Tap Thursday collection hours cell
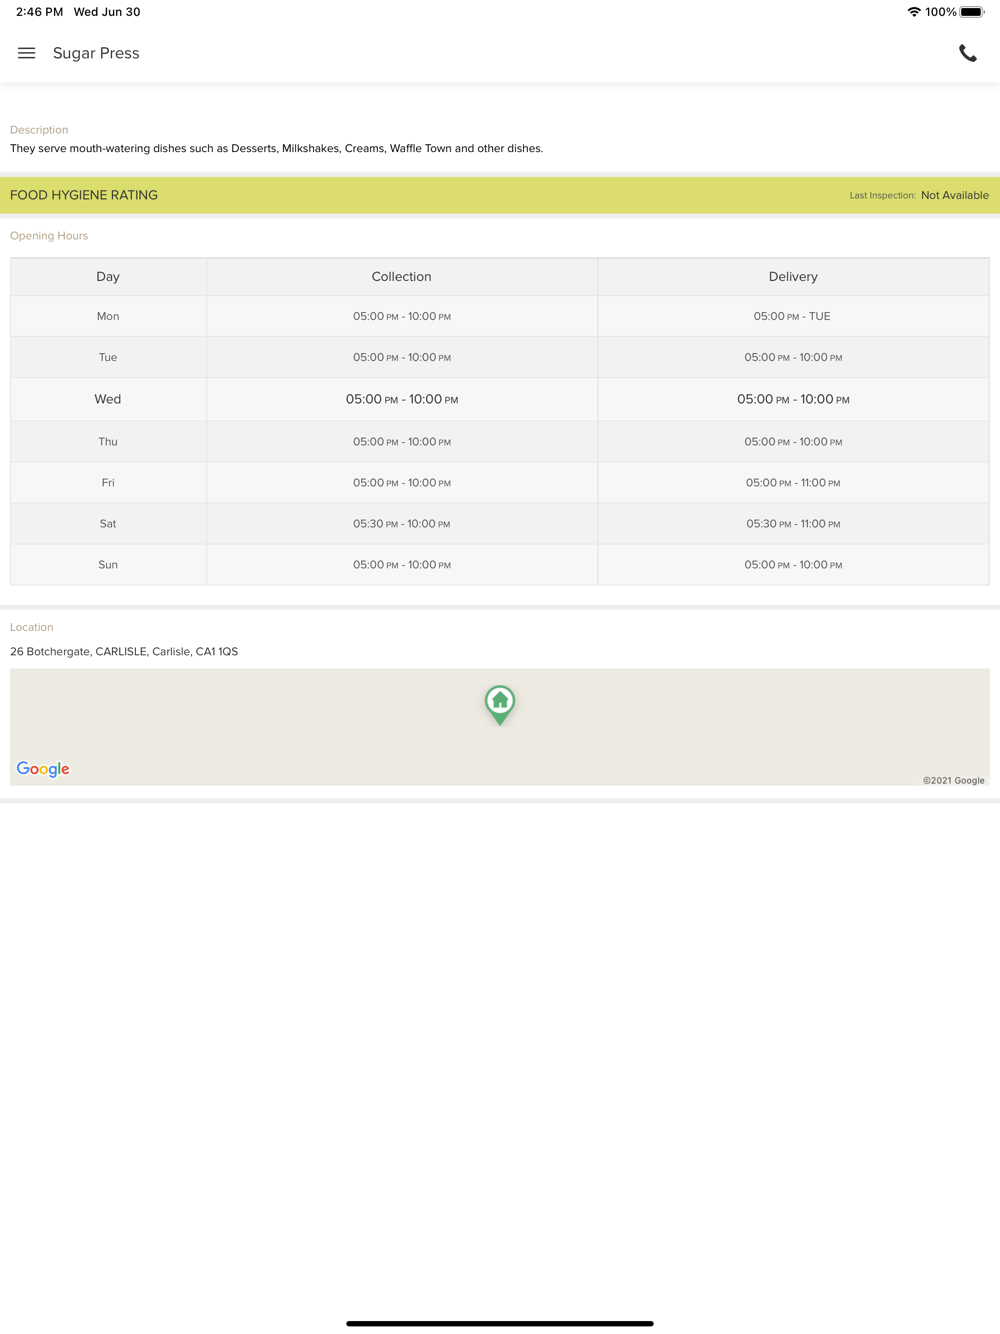The image size is (1000, 1334). tap(402, 441)
